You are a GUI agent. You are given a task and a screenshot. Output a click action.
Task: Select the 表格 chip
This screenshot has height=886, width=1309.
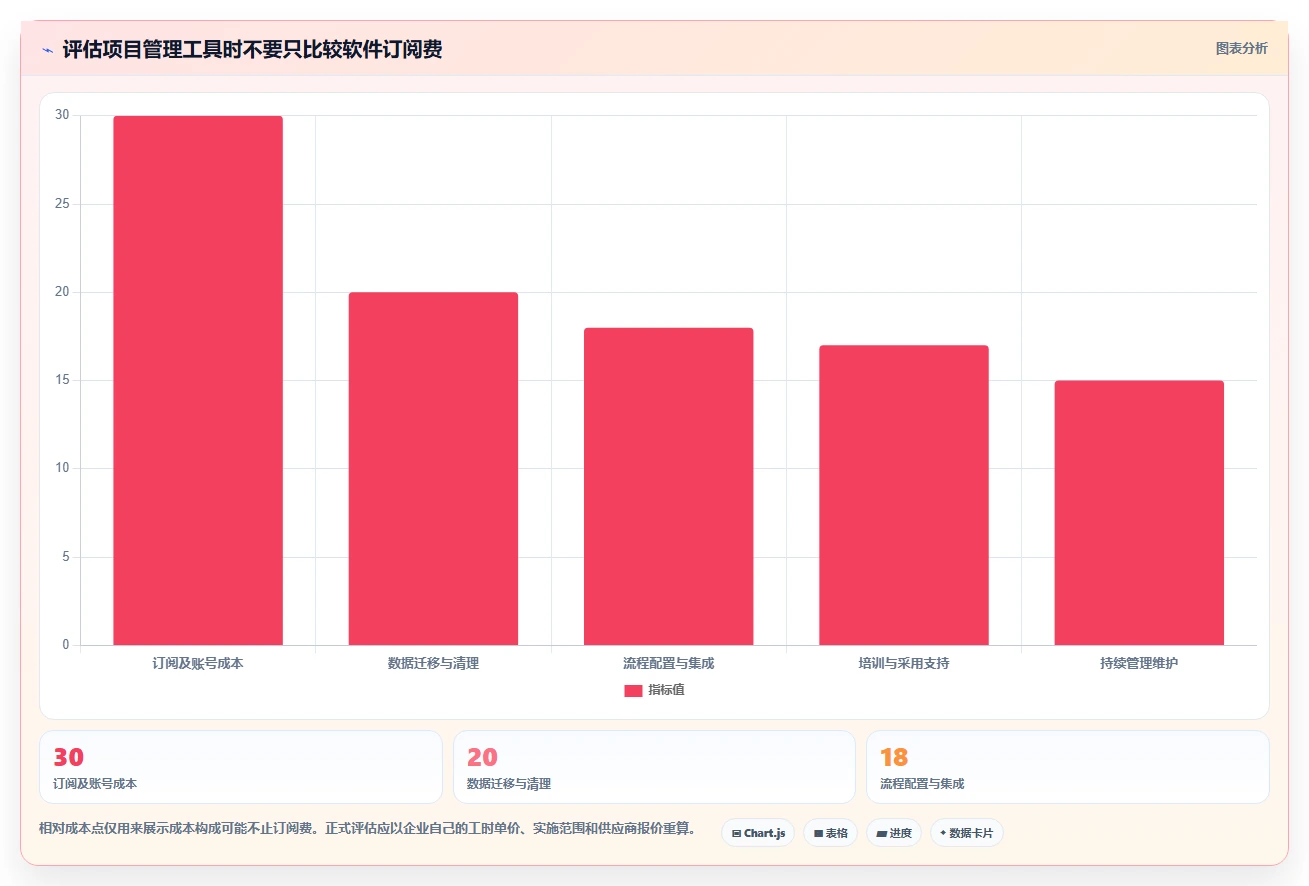(830, 833)
